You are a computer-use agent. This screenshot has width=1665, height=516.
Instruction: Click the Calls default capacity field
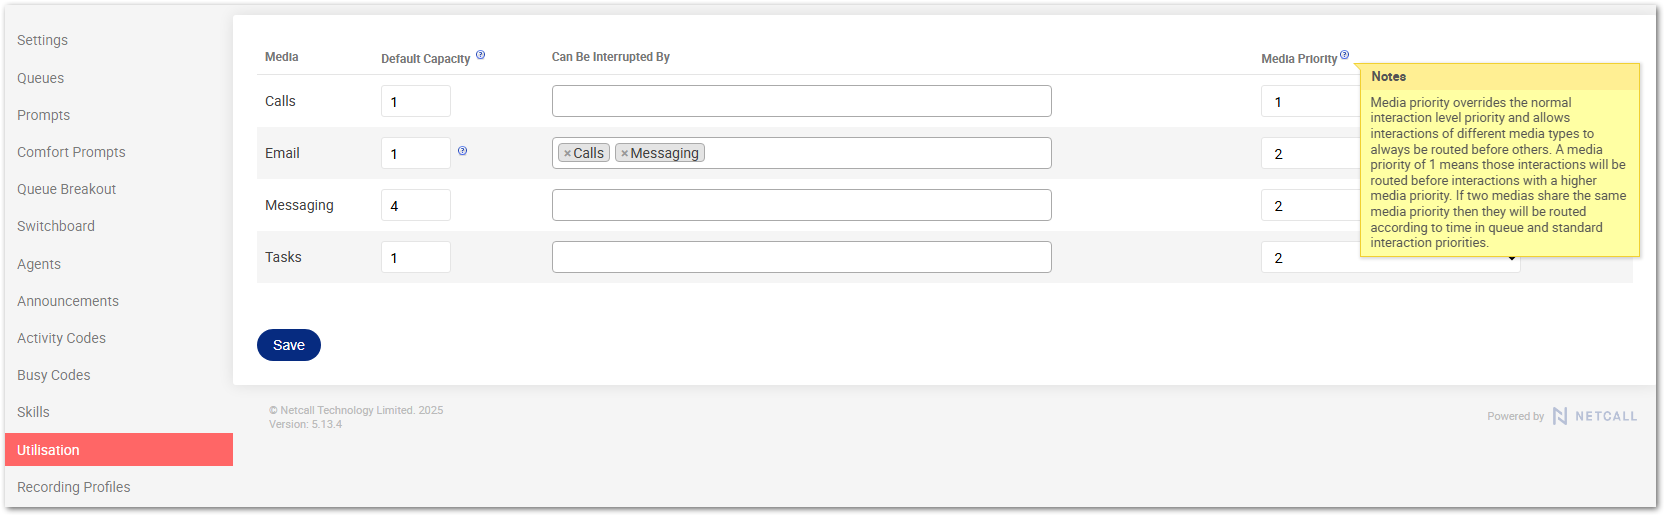(x=415, y=101)
